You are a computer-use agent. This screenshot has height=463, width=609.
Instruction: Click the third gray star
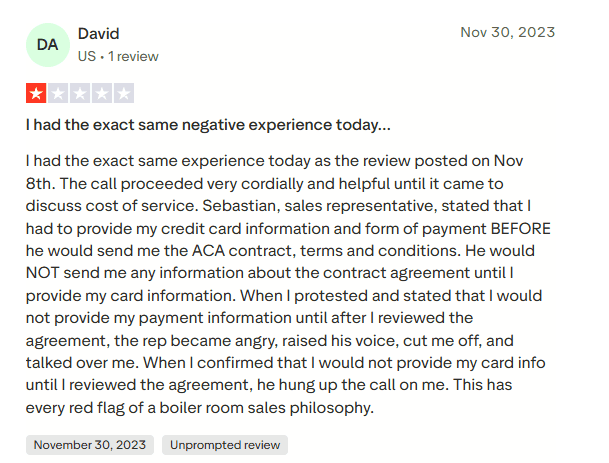click(79, 94)
